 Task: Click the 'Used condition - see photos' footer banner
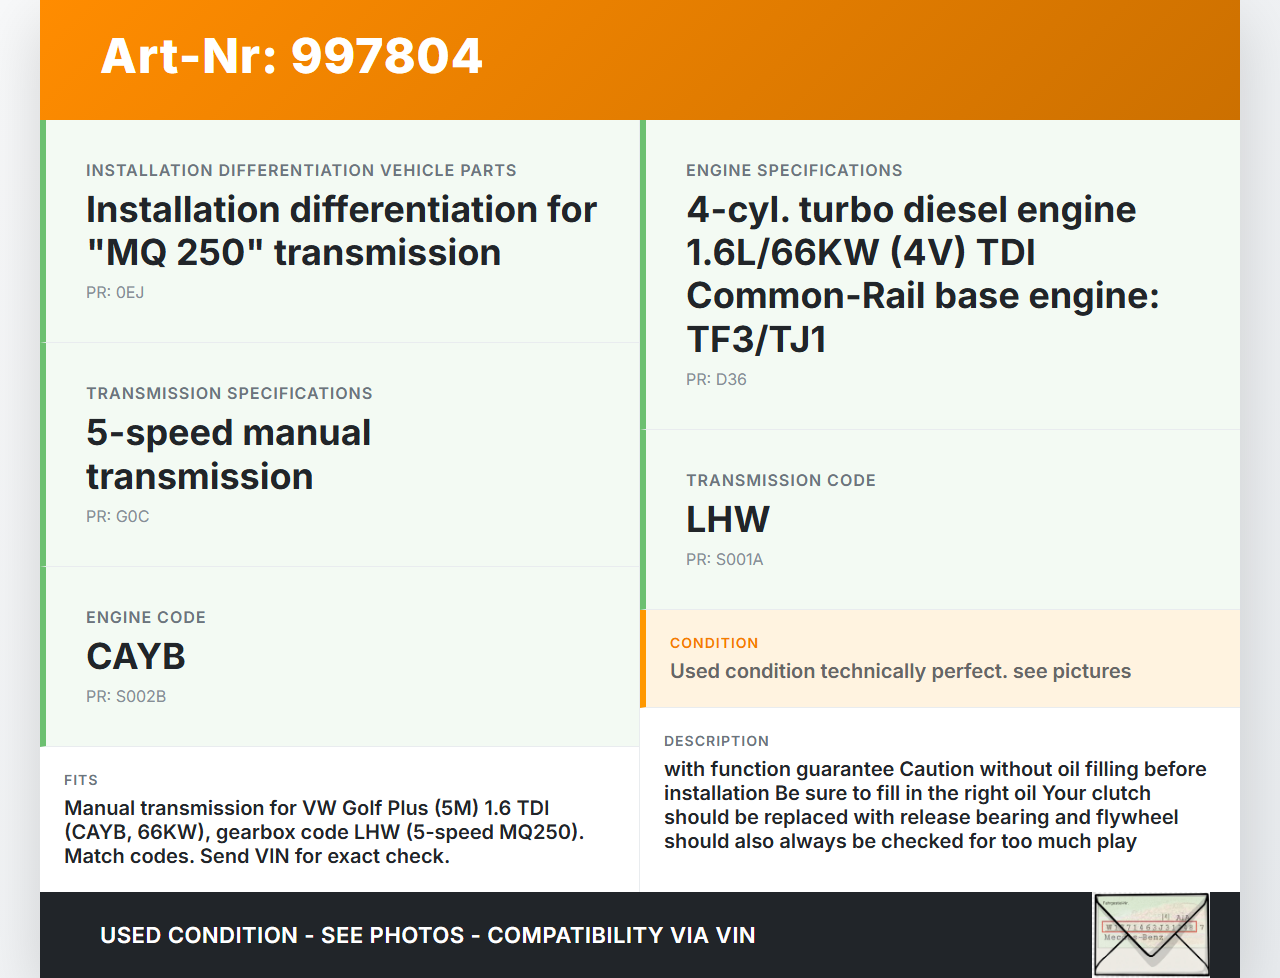click(x=427, y=936)
